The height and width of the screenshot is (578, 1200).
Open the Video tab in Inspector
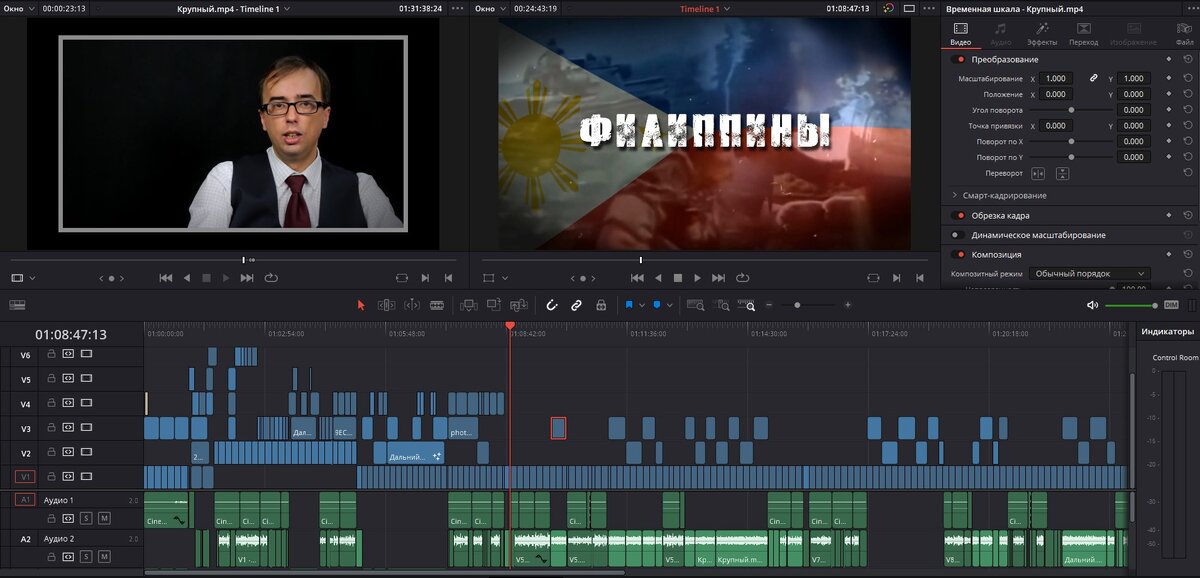click(x=960, y=34)
